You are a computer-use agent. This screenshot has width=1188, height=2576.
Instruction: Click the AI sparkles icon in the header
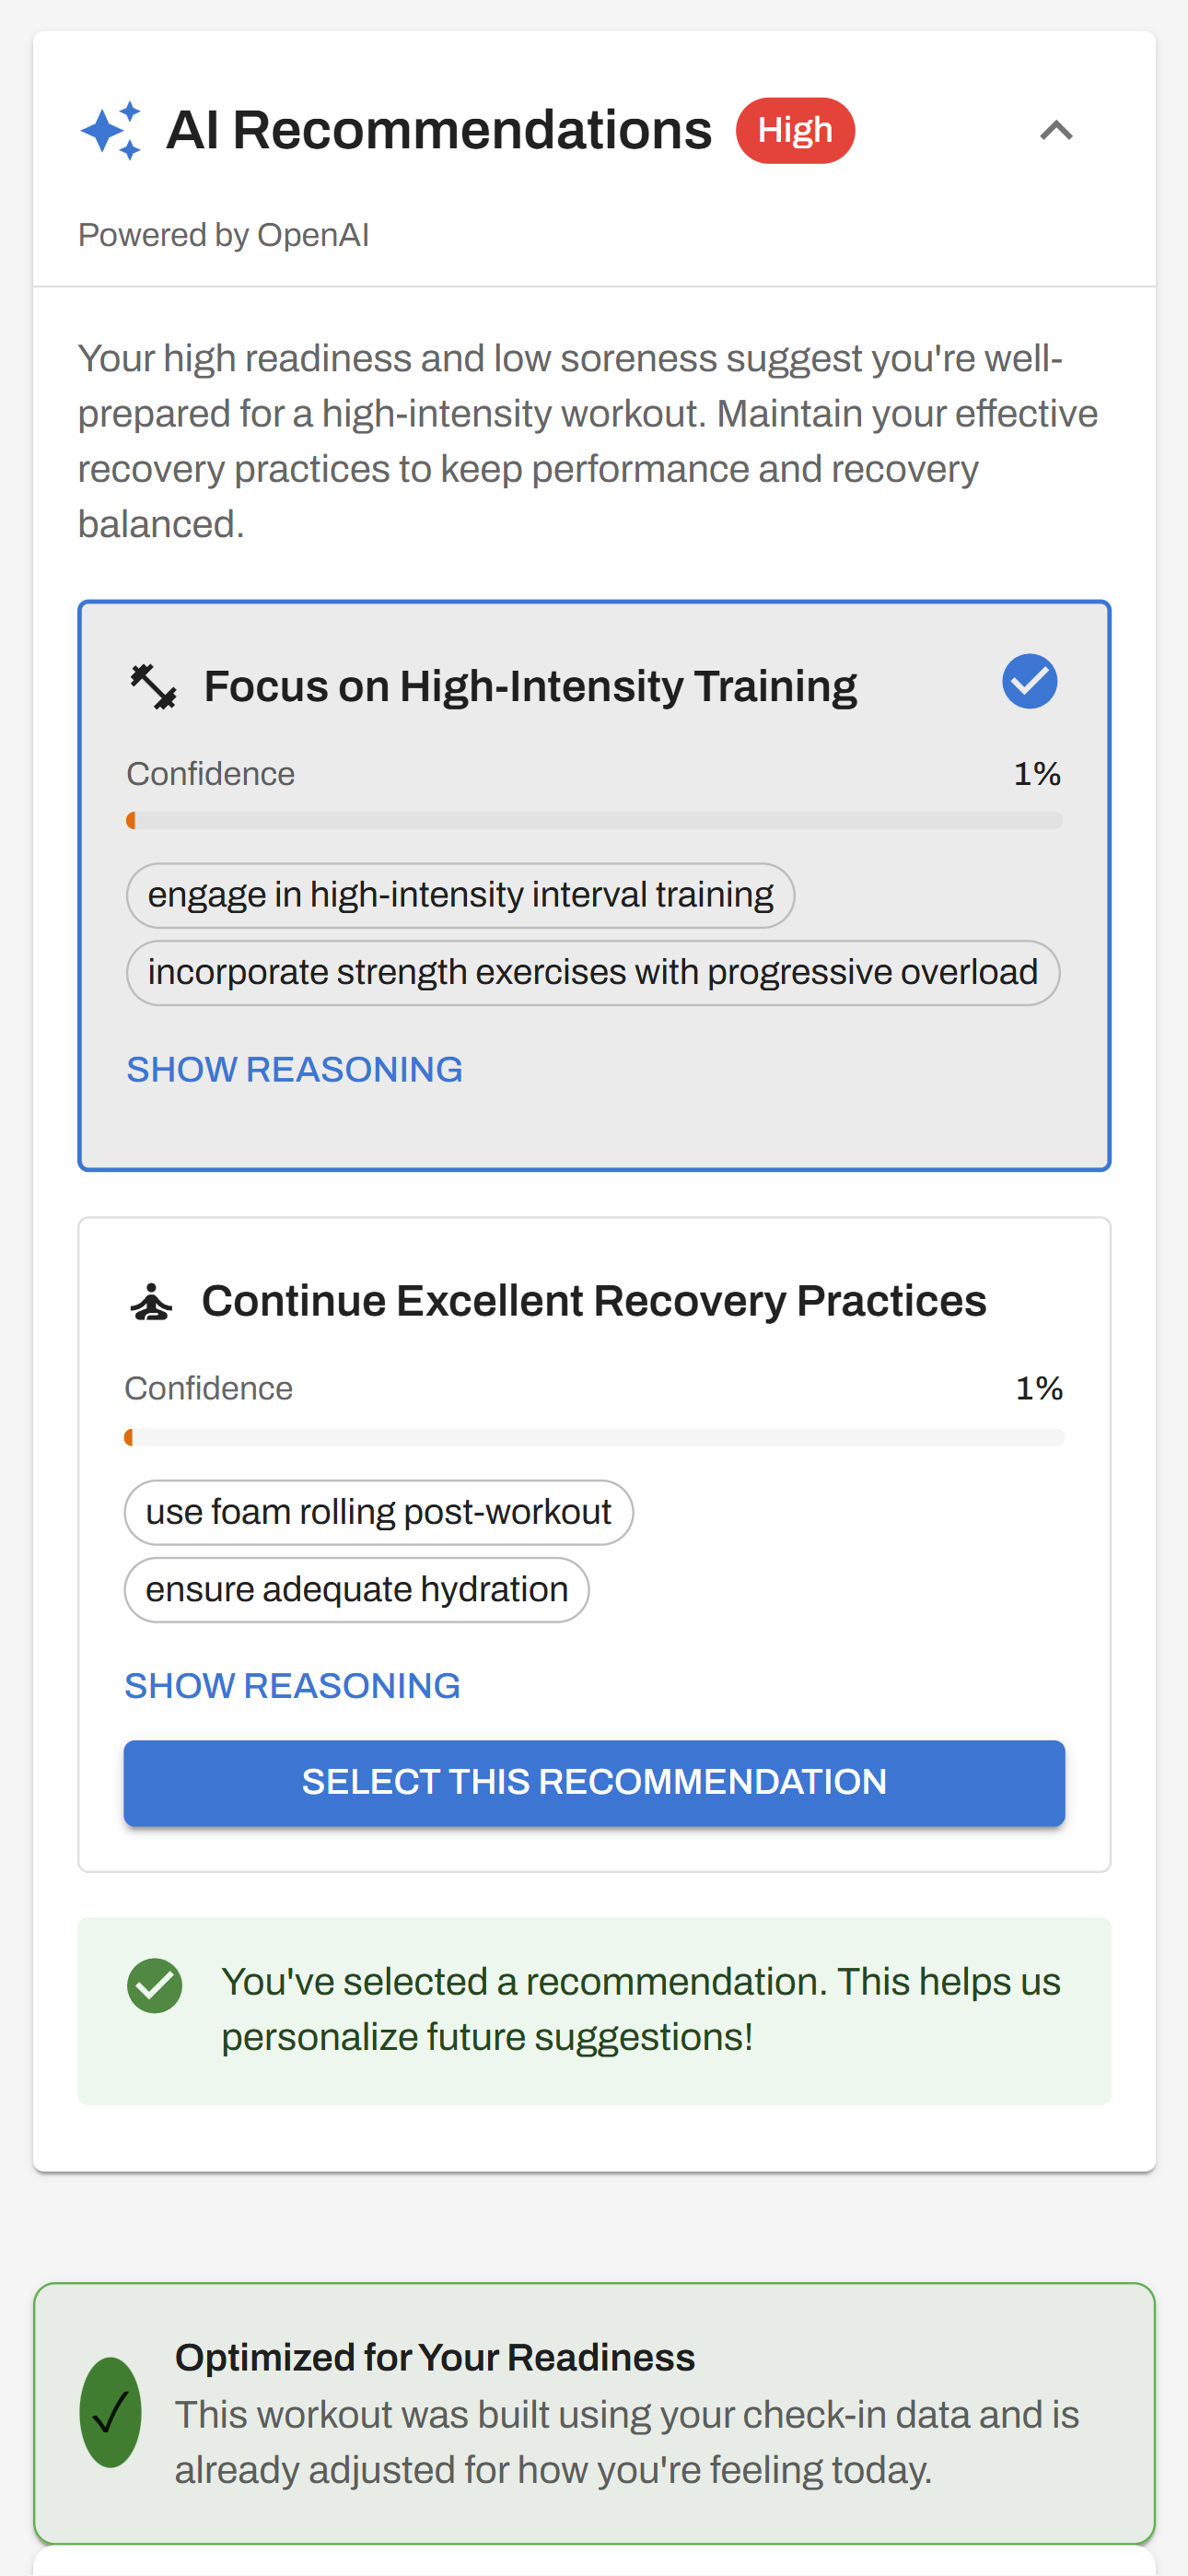point(113,130)
